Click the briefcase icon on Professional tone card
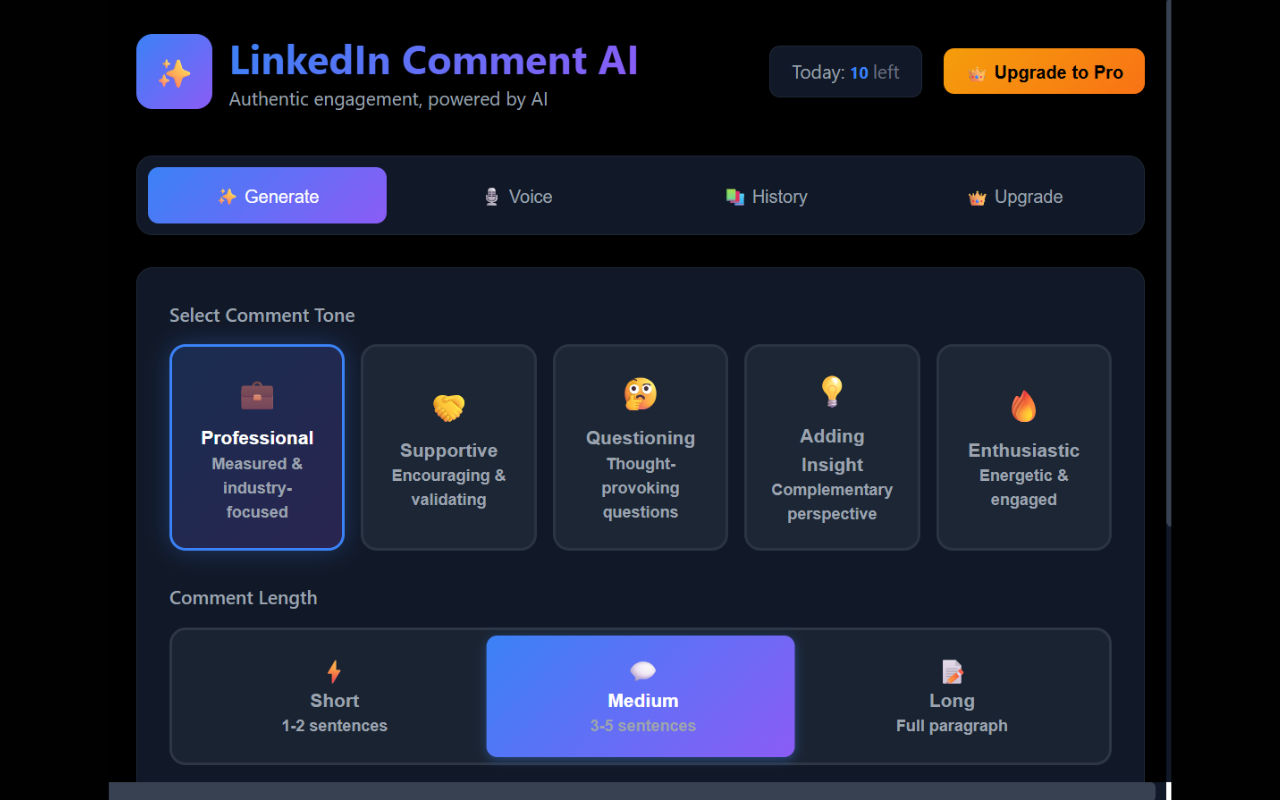 [257, 394]
